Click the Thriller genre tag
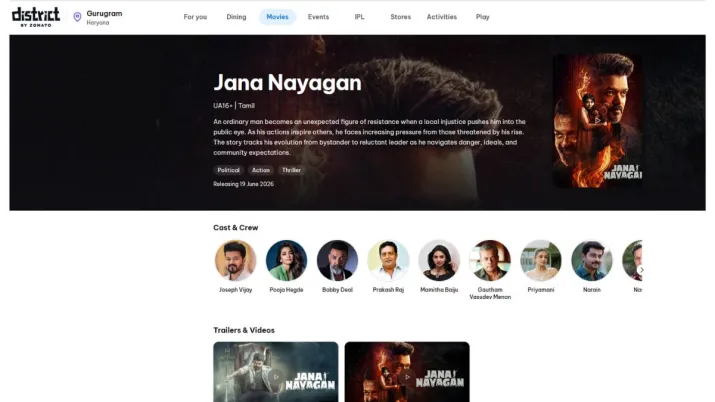The height and width of the screenshot is (402, 715). 291,170
